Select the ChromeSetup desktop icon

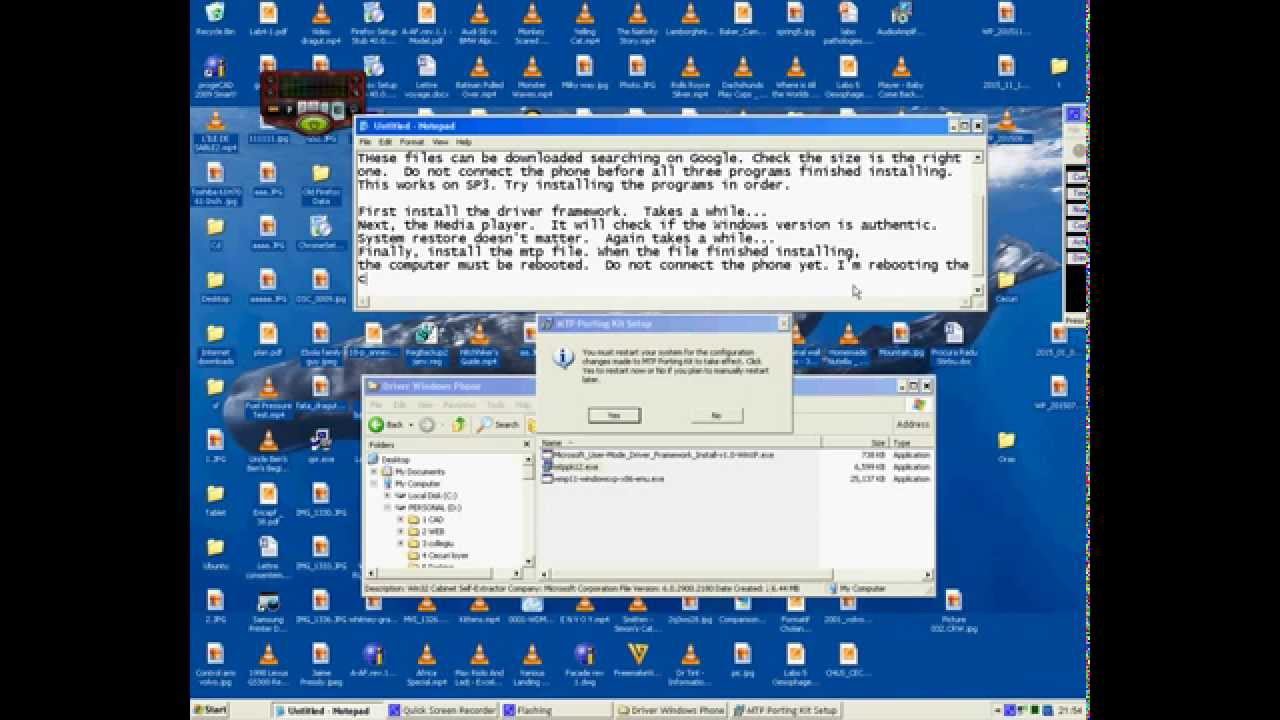click(320, 234)
